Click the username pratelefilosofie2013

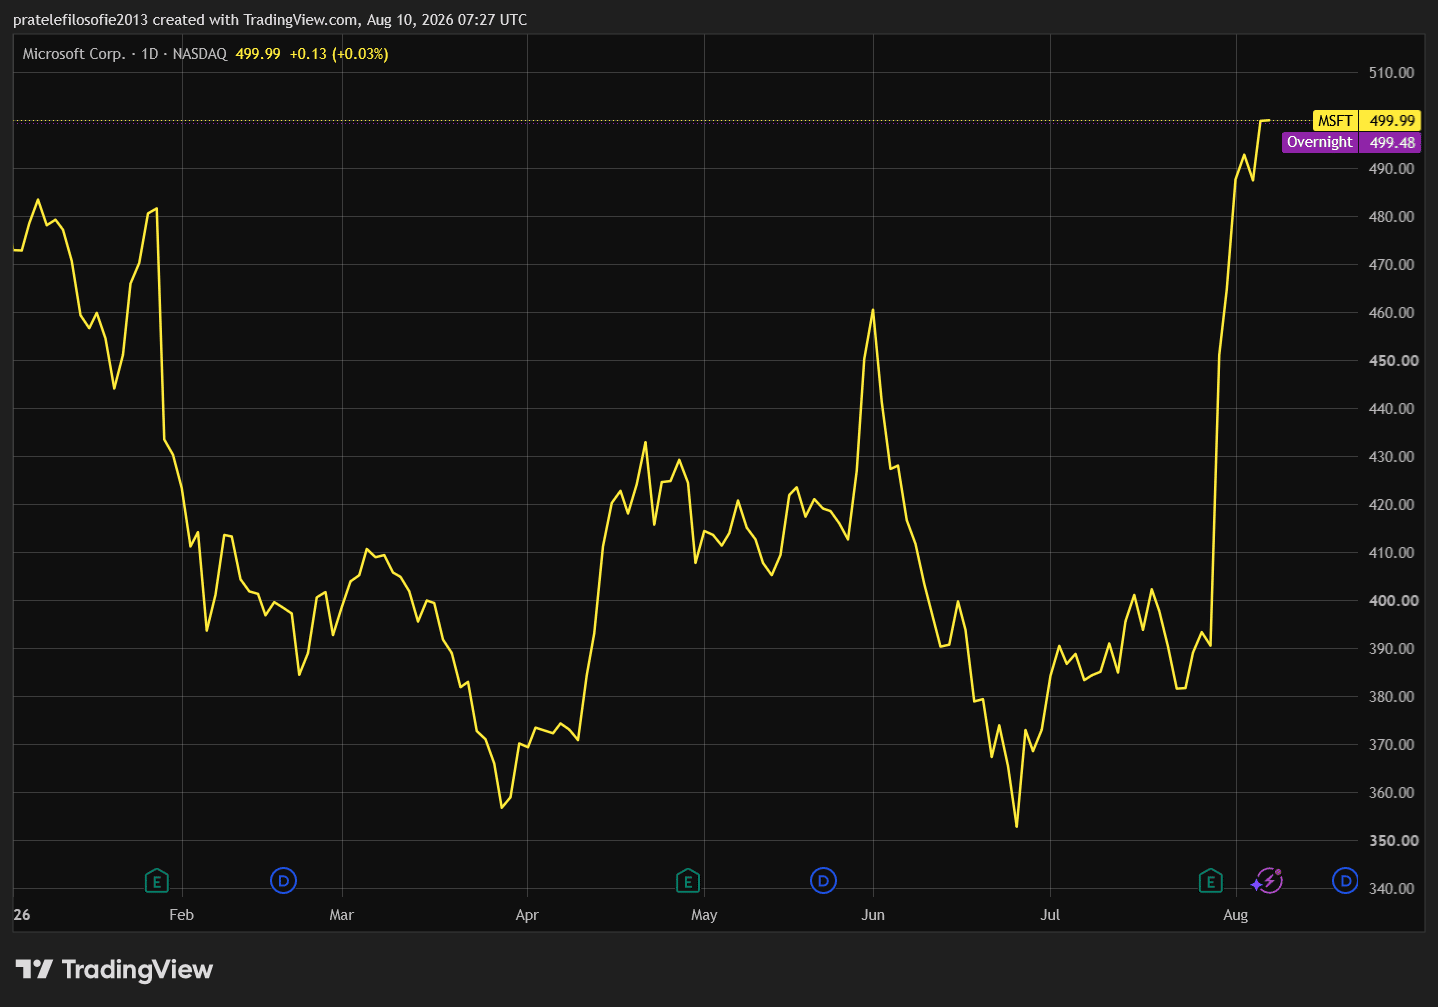click(x=80, y=20)
